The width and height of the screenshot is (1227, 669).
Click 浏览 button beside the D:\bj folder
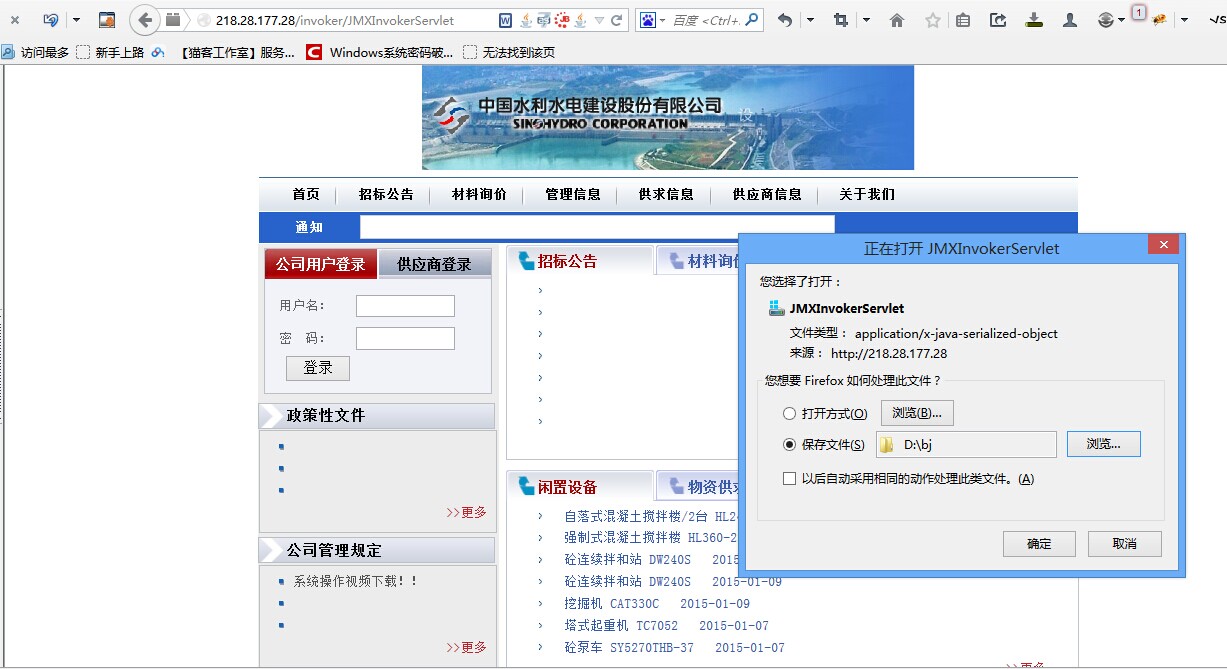coord(1103,444)
